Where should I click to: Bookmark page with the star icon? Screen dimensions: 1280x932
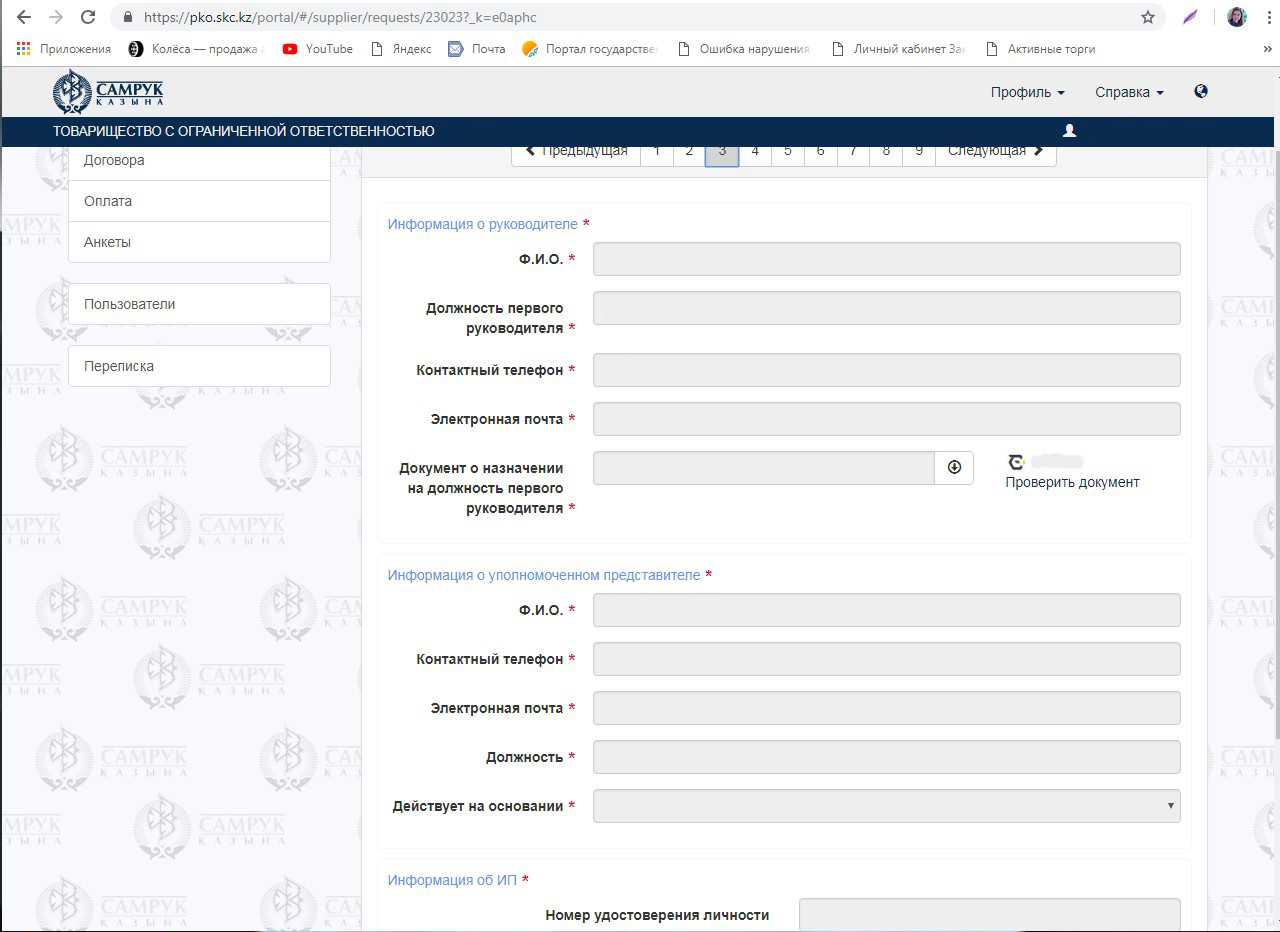coord(1148,17)
